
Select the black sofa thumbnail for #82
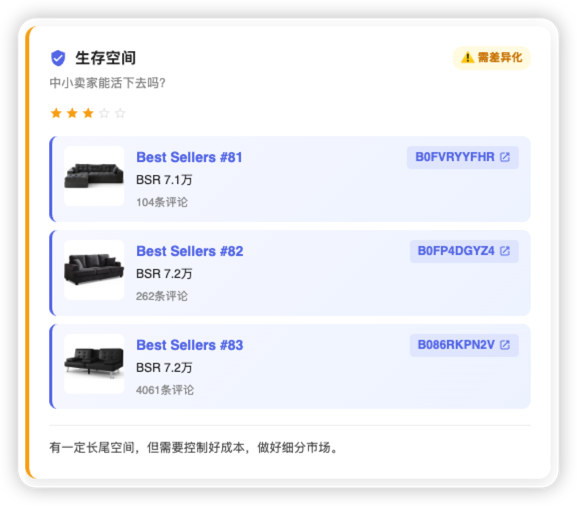point(94,270)
